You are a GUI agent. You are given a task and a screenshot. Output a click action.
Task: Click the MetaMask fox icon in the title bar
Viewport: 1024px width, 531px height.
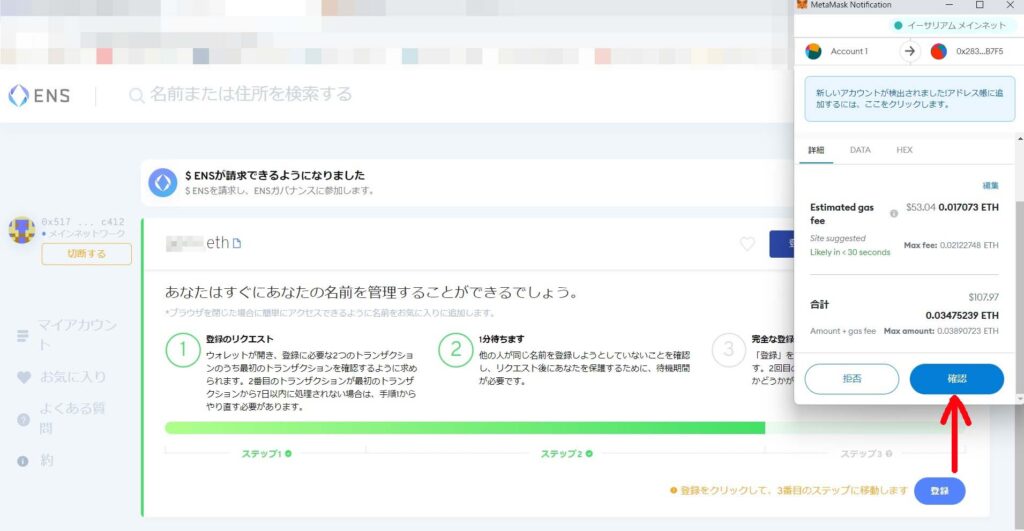pyautogui.click(x=802, y=5)
